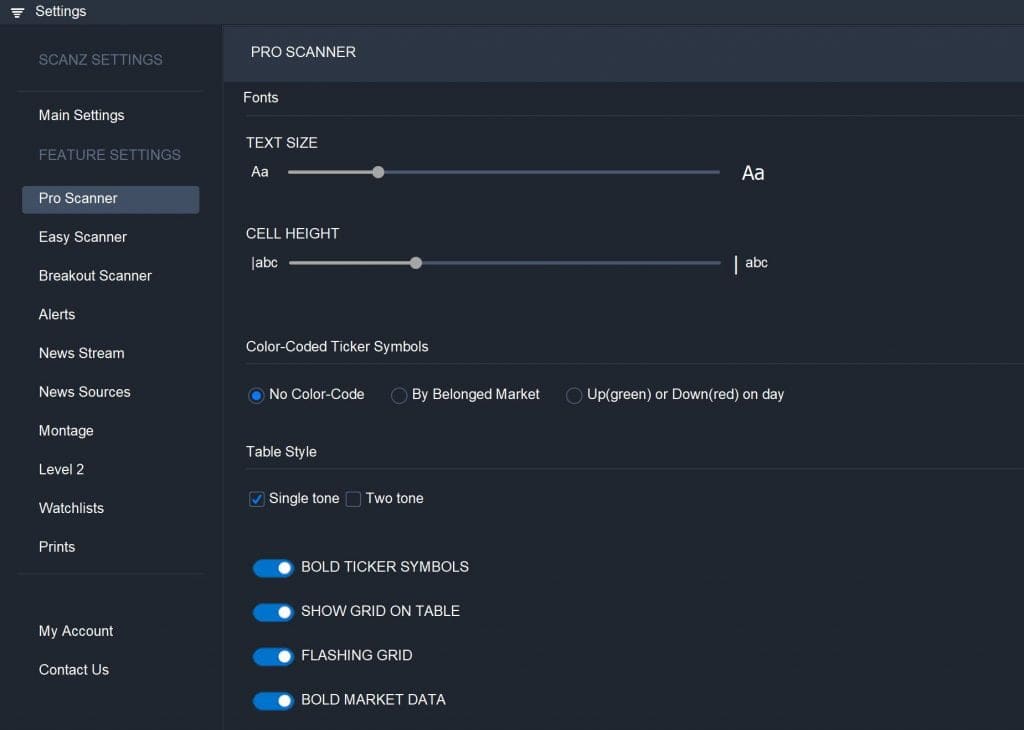
Task: Turn off Show Grid On Table
Action: click(272, 612)
